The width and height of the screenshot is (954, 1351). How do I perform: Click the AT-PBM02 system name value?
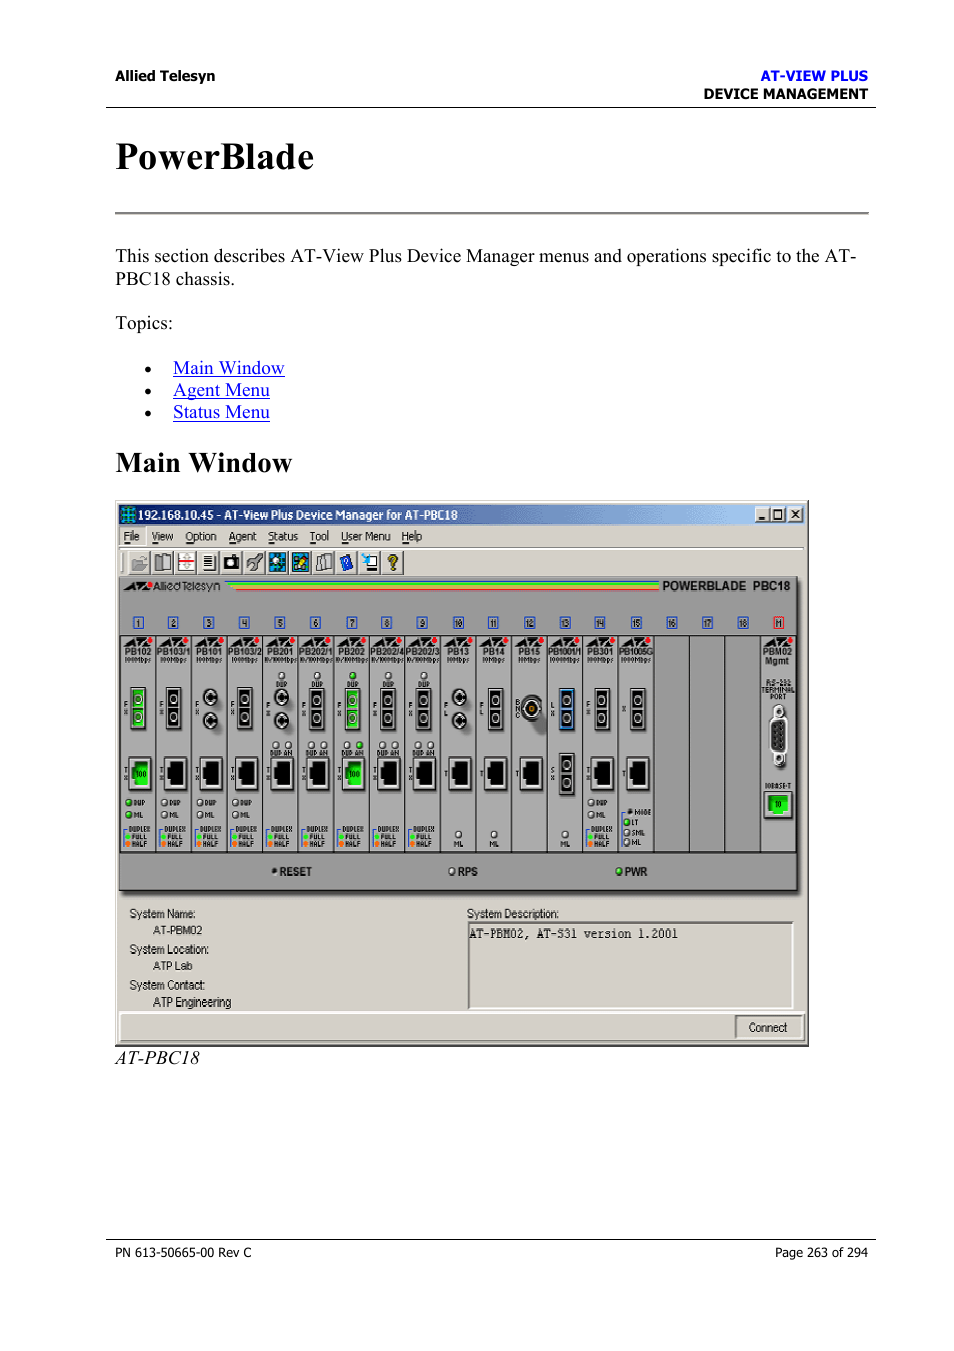pyautogui.click(x=178, y=930)
